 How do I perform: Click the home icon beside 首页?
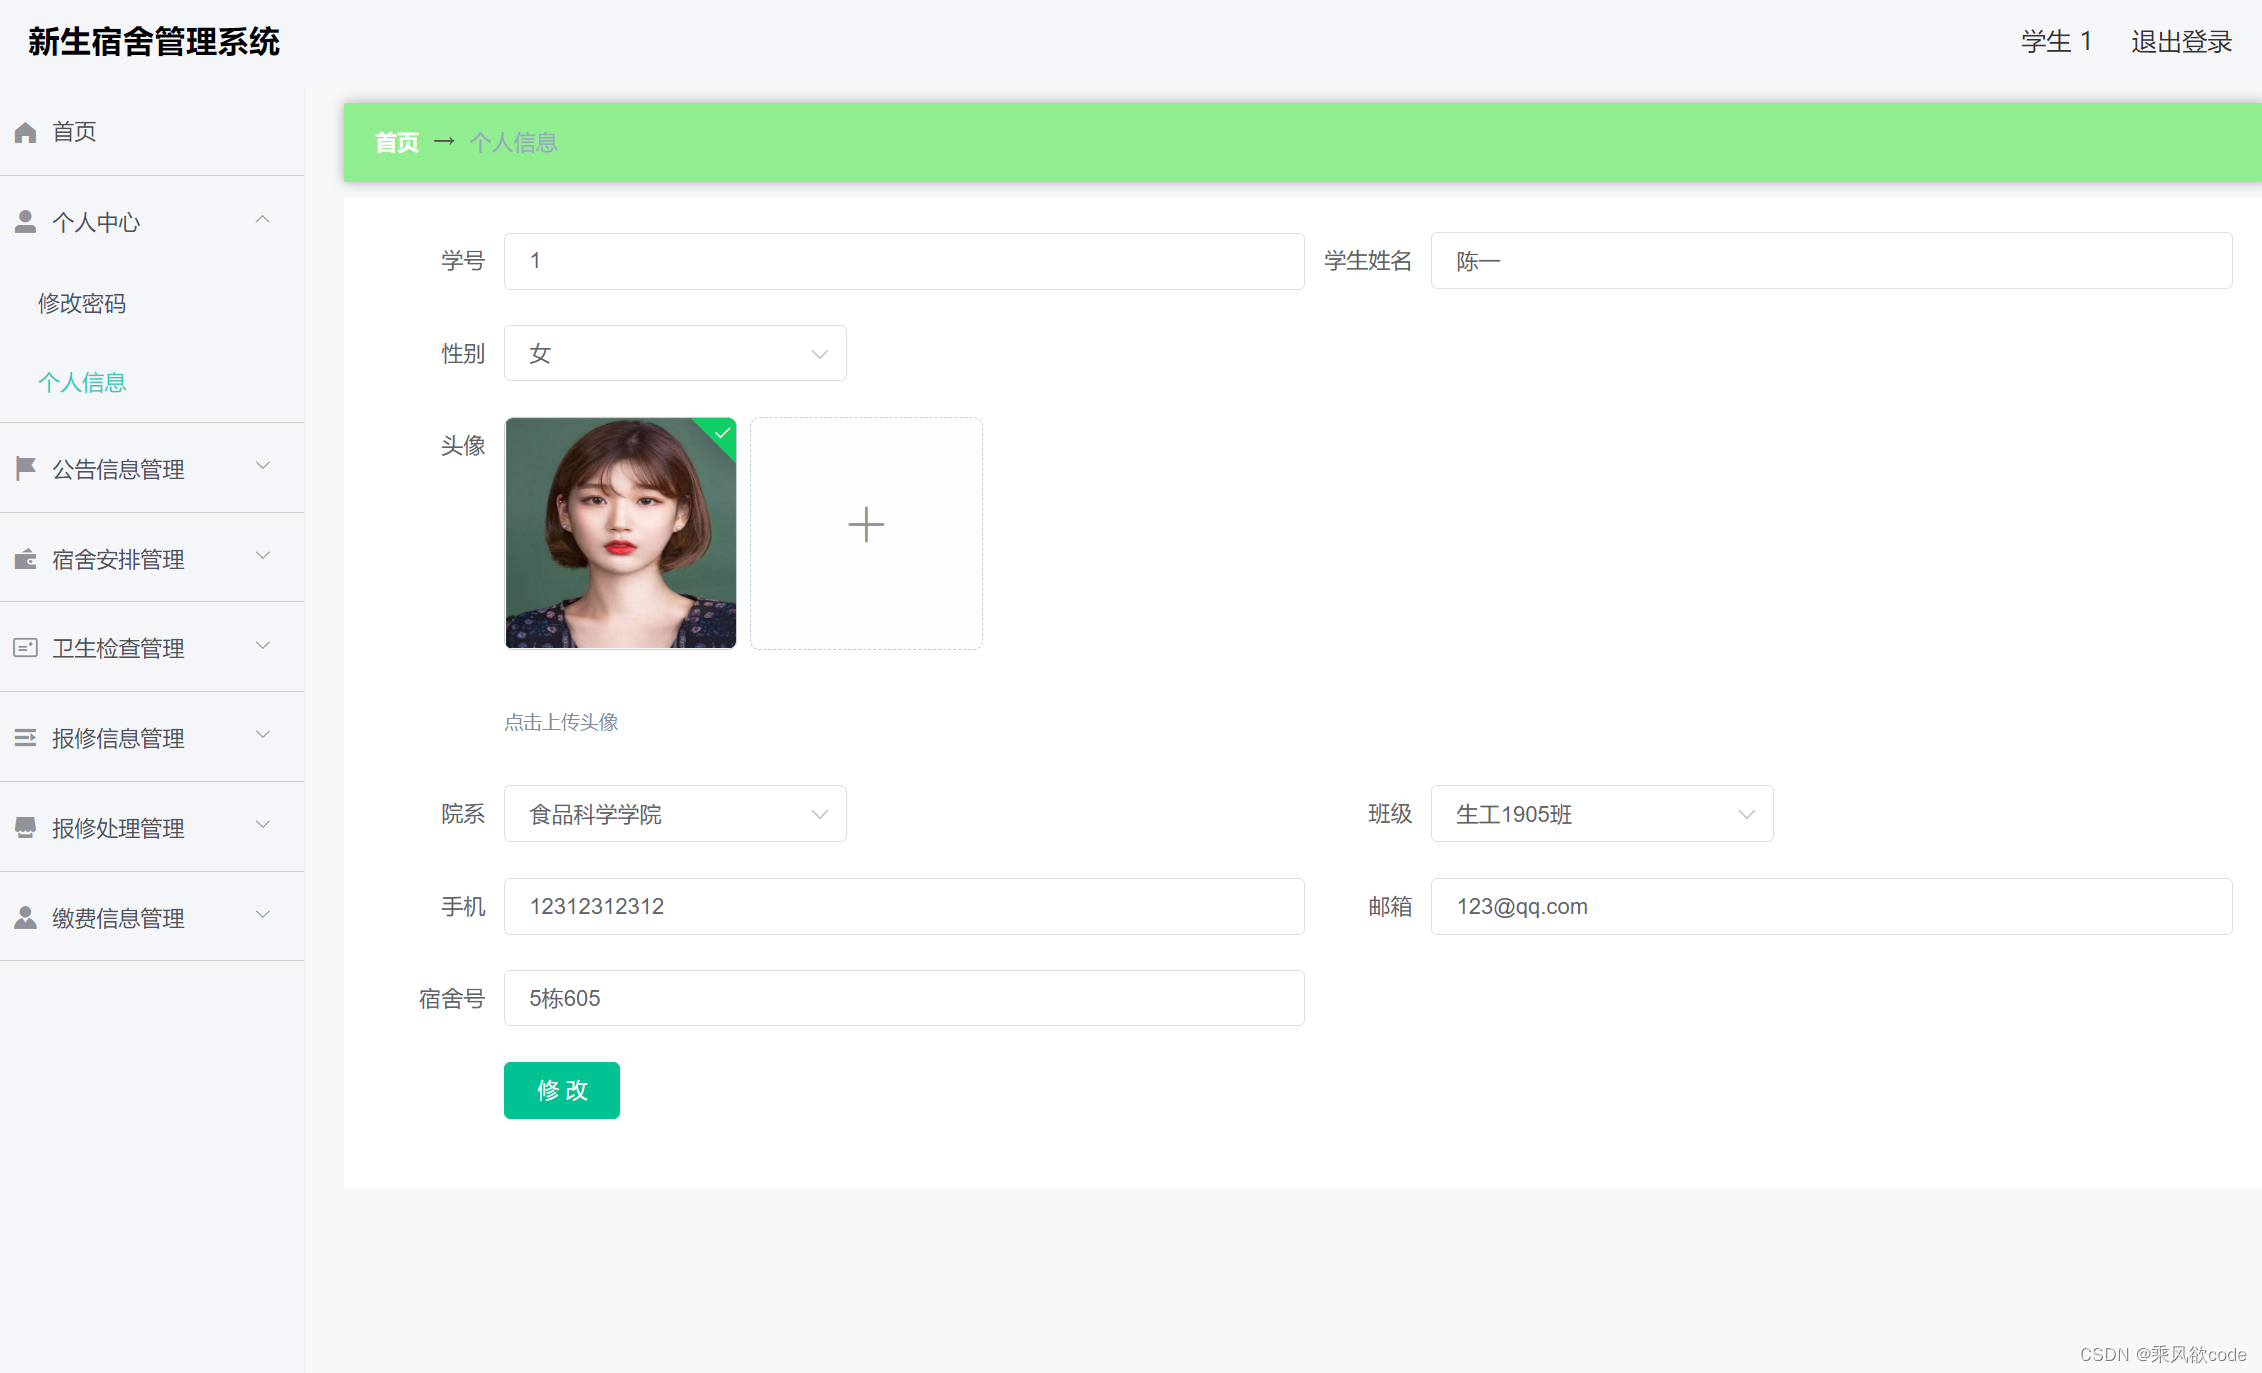pyautogui.click(x=25, y=131)
